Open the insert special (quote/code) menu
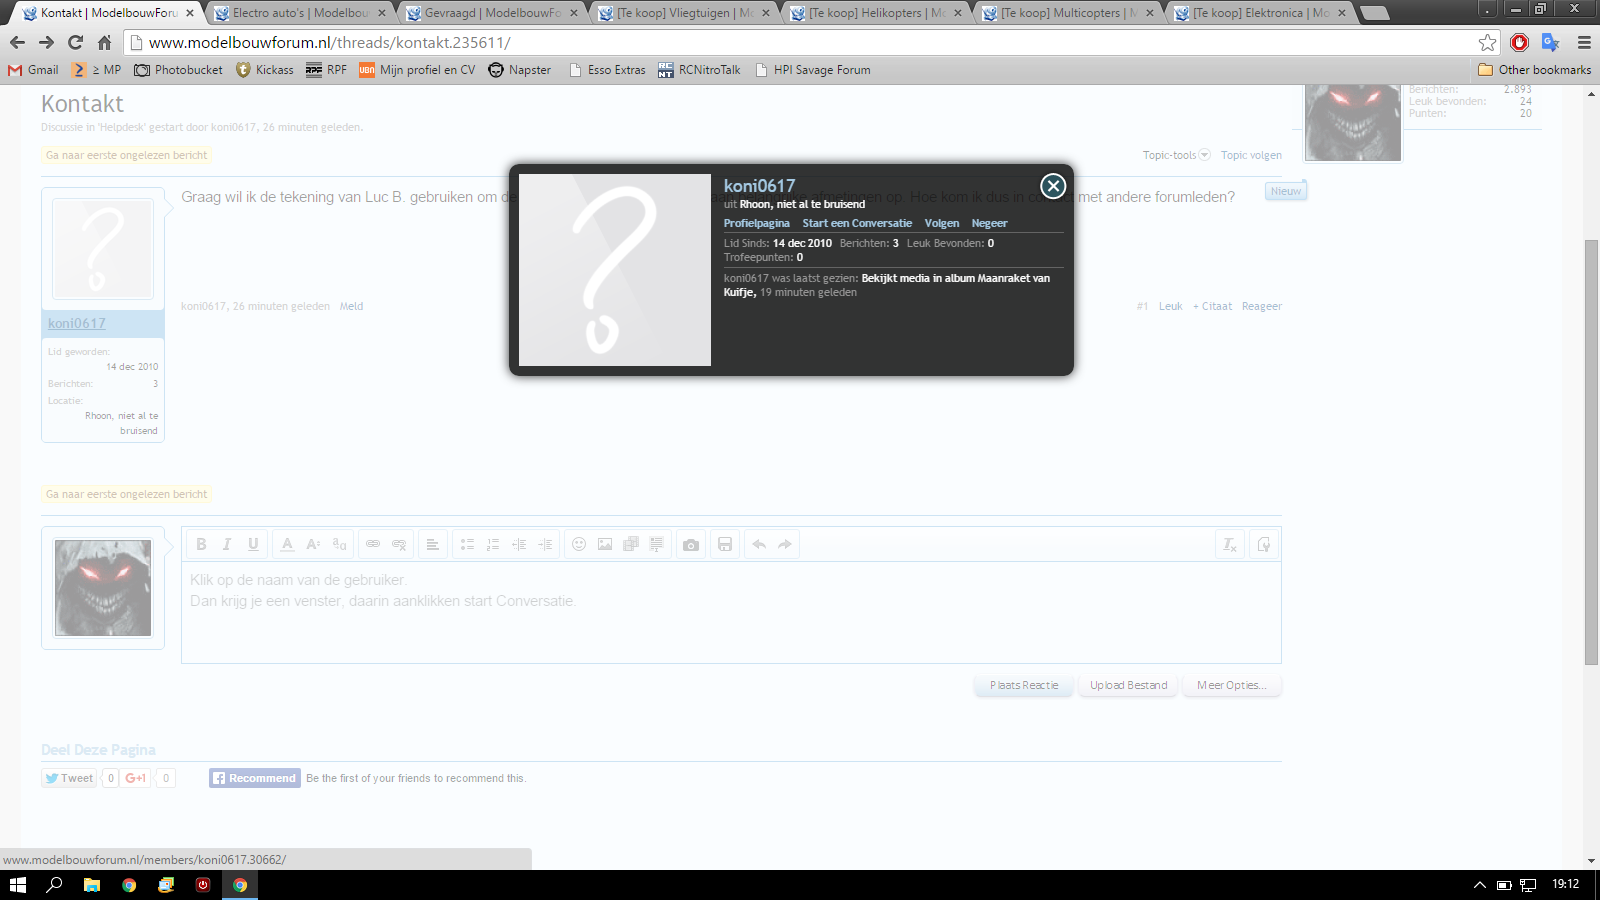 [657, 544]
